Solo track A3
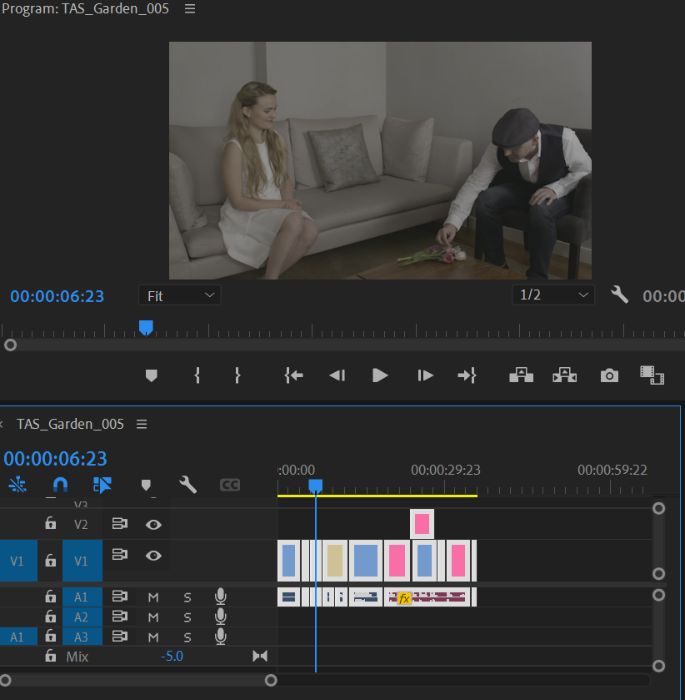Screen dimensions: 685x700 [188, 637]
